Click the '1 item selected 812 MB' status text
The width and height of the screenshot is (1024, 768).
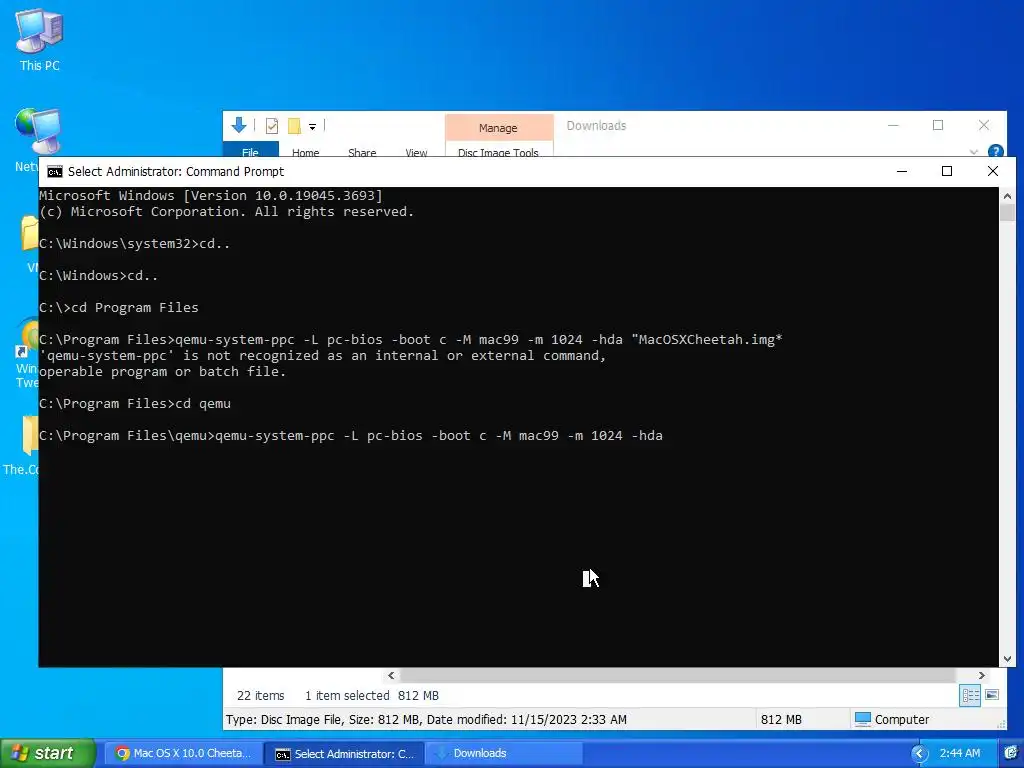372,696
